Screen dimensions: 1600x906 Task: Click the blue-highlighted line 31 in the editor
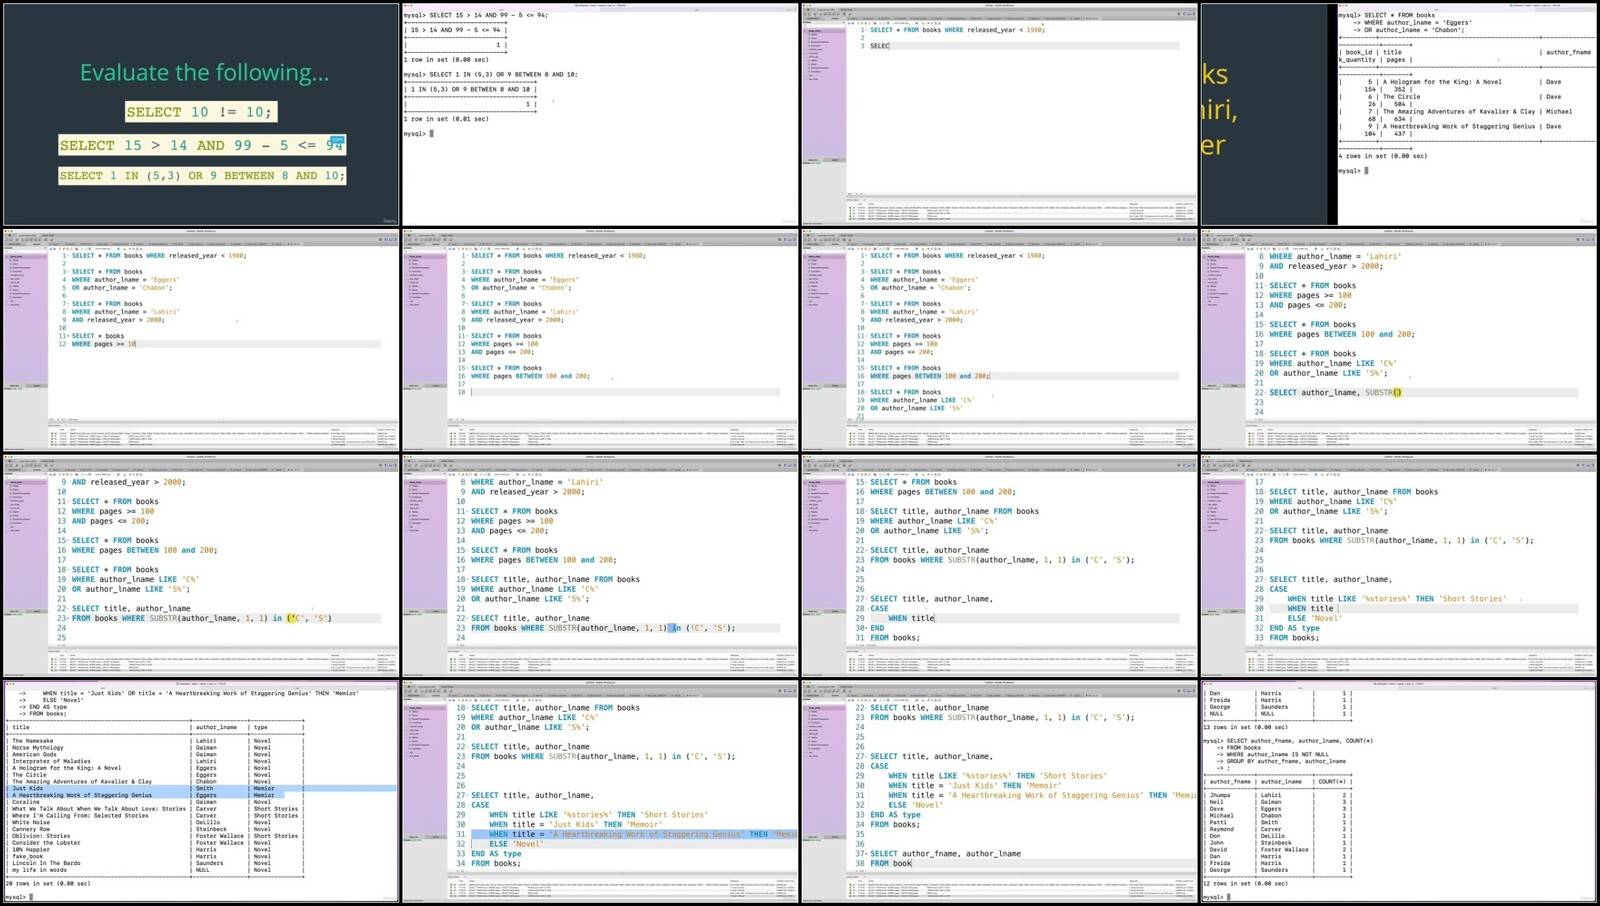(x=640, y=834)
